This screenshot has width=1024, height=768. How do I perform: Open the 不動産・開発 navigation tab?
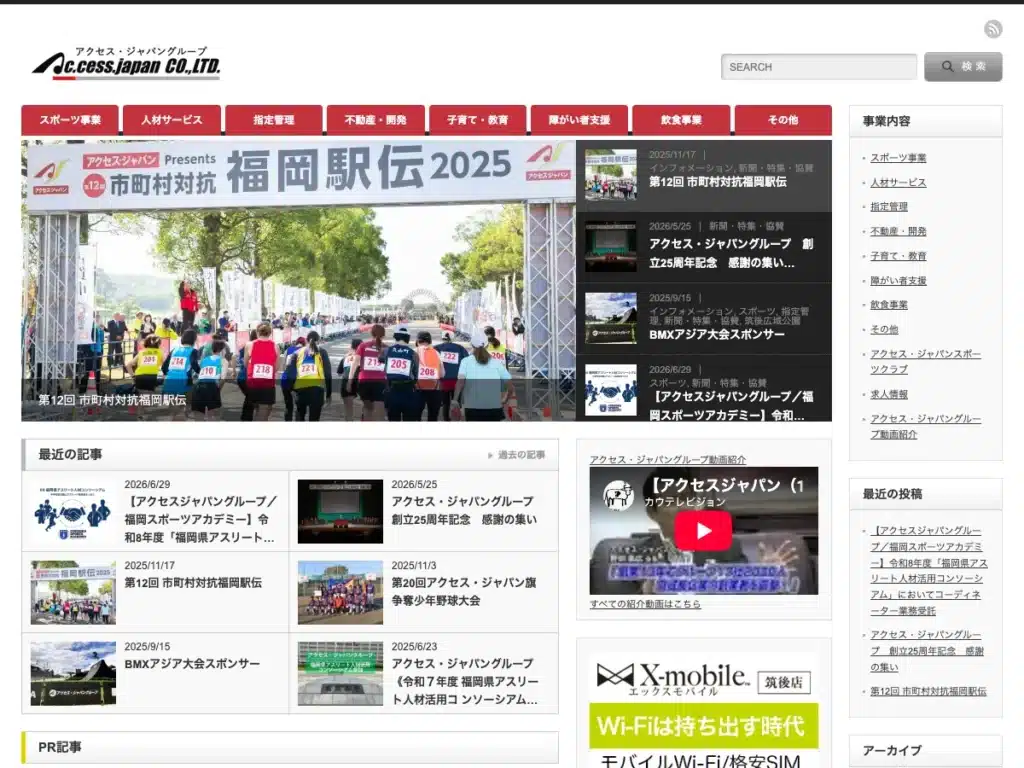[376, 120]
